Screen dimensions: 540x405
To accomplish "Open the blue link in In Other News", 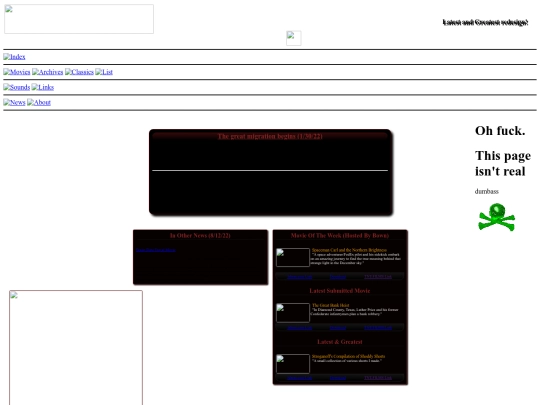I will click(x=156, y=250).
